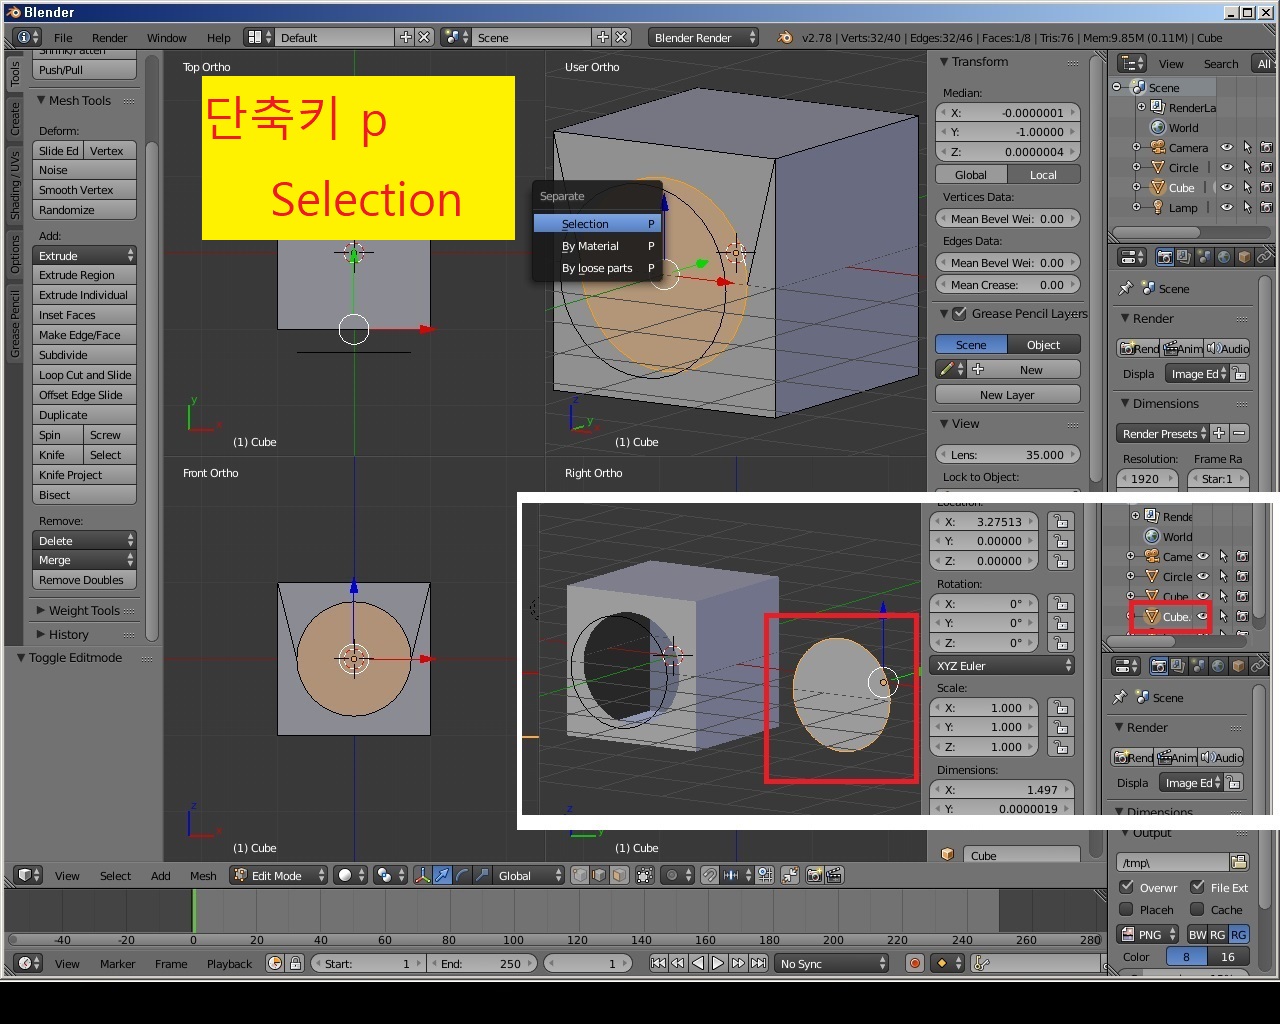1280x1024 pixels.
Task: Switch to the Create tab in the tool shelf
Action: click(15, 118)
